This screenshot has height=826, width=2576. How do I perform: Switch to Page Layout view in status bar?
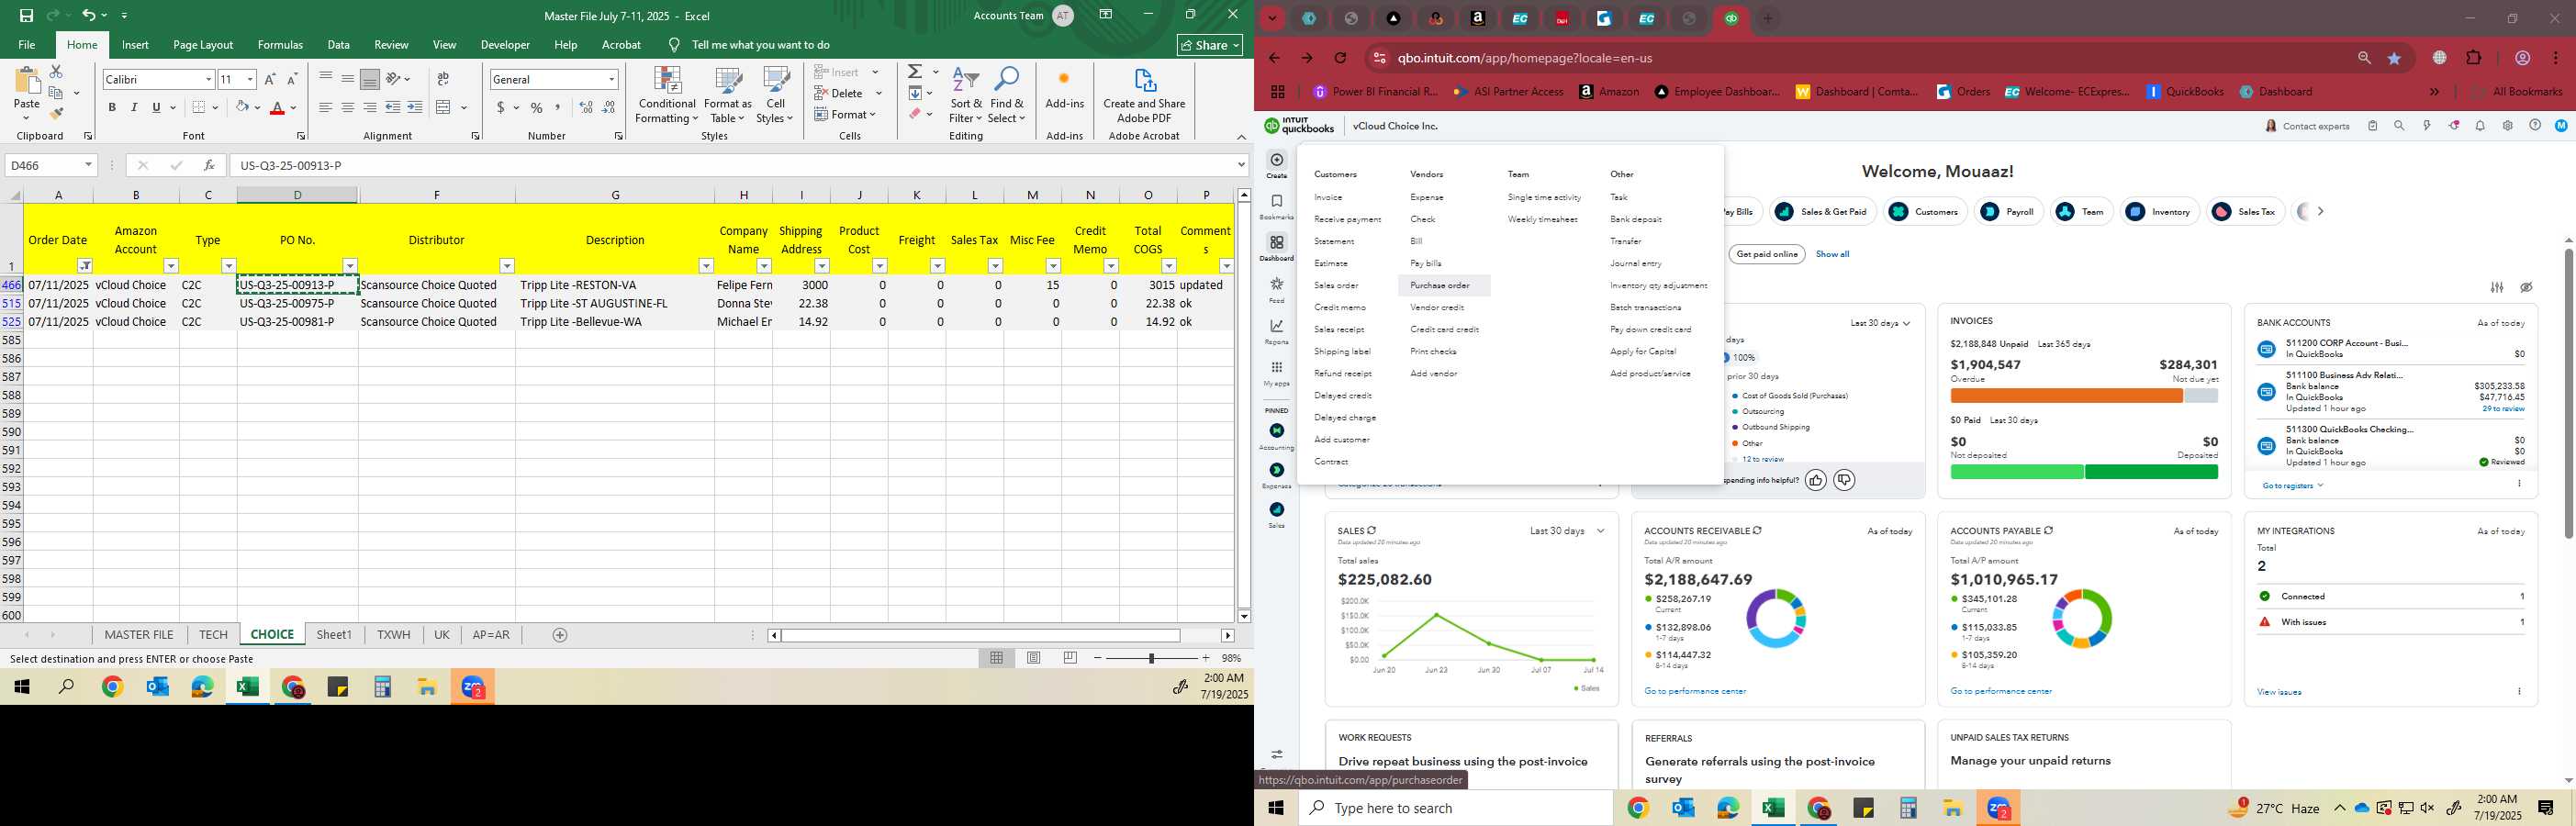click(1034, 658)
